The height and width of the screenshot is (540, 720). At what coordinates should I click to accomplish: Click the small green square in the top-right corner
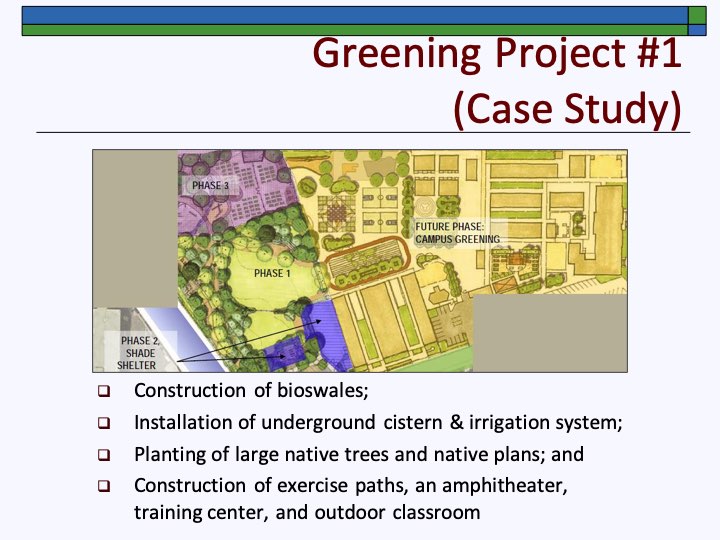(x=698, y=14)
